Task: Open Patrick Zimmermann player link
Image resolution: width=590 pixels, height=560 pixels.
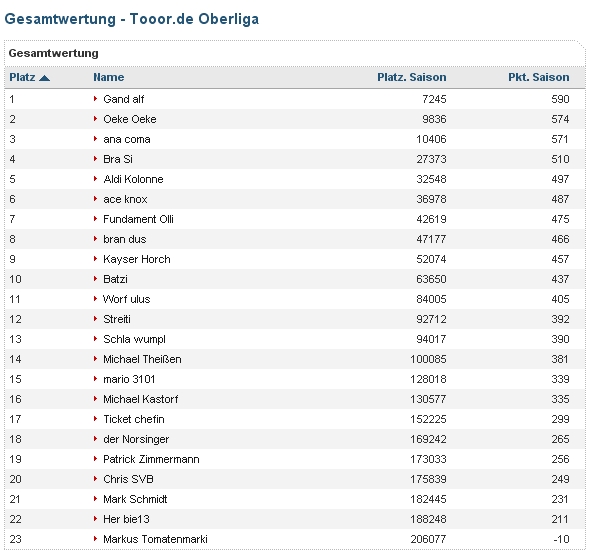Action: tap(151, 459)
